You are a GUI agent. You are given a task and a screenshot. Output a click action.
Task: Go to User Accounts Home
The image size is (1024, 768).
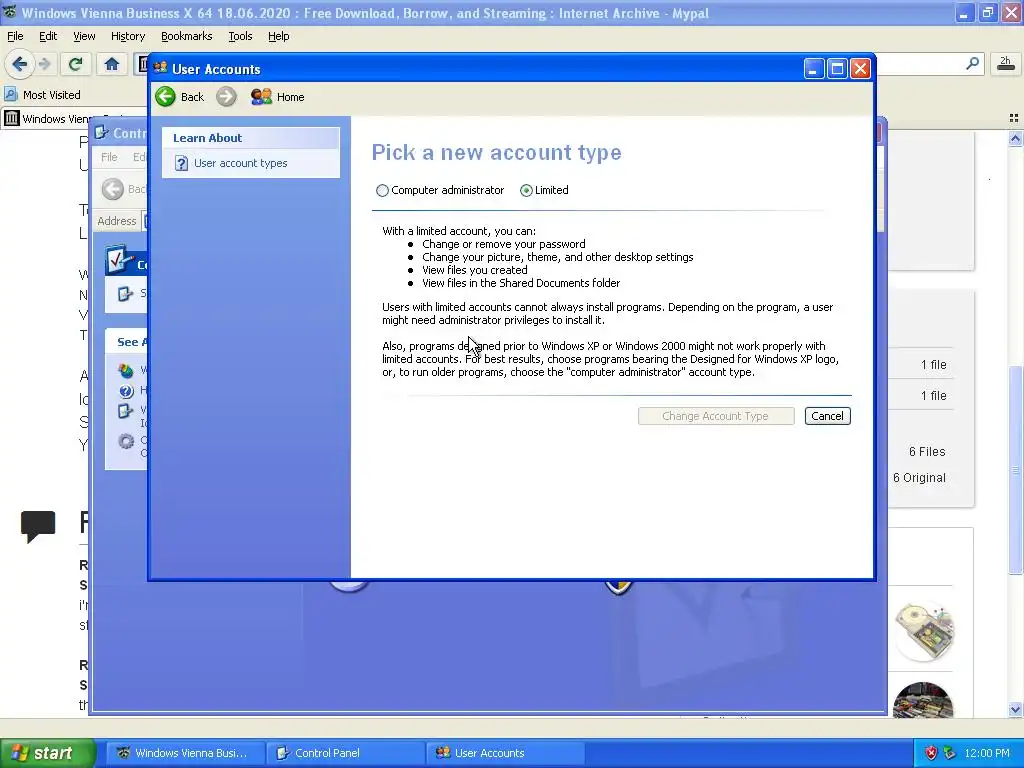(x=278, y=97)
